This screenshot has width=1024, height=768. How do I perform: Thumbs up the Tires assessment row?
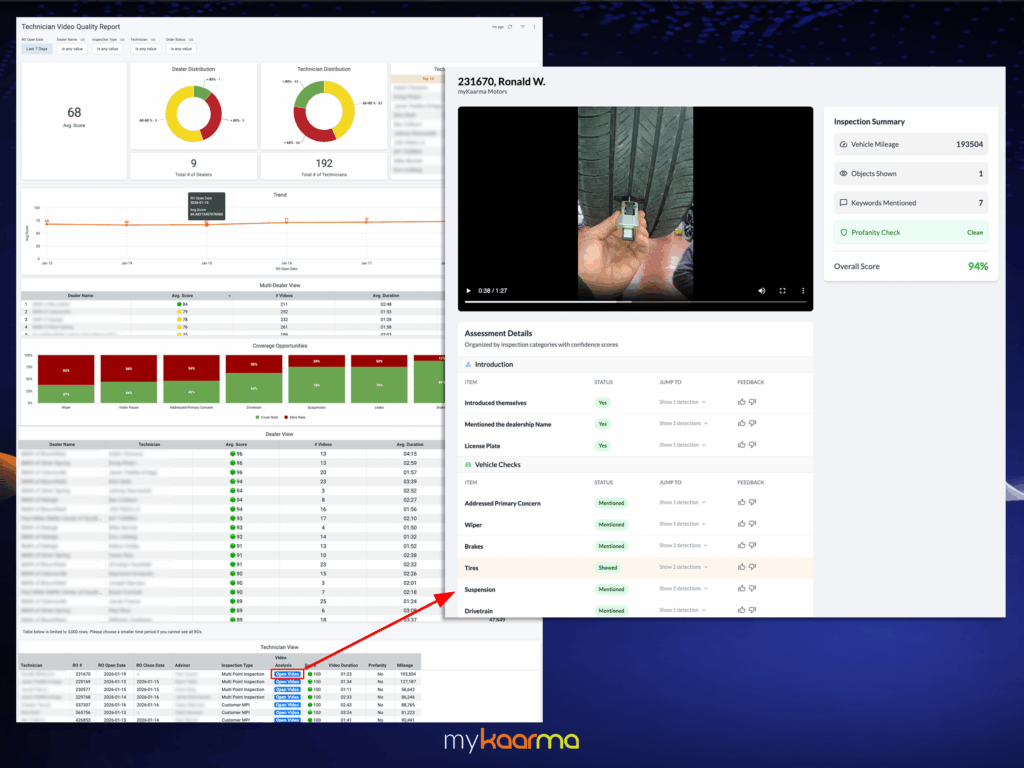pyautogui.click(x=741, y=567)
